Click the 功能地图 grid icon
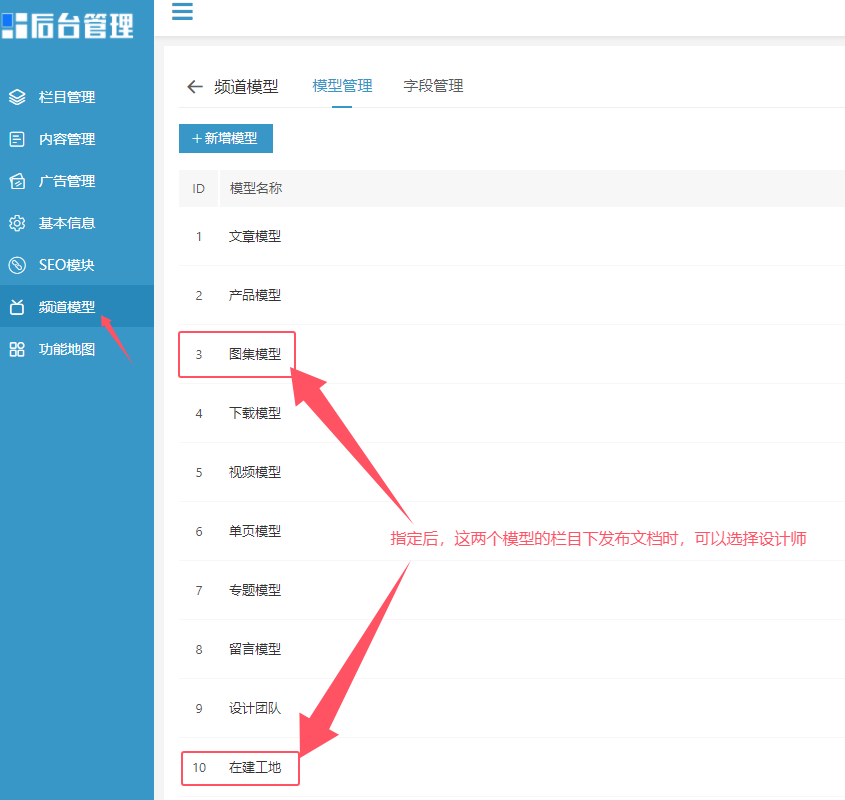The height and width of the screenshot is (800, 845). pos(17,349)
